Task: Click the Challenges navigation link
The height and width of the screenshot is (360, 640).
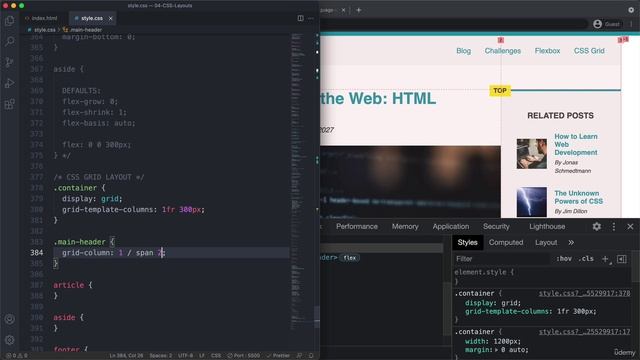Action: coord(502,51)
